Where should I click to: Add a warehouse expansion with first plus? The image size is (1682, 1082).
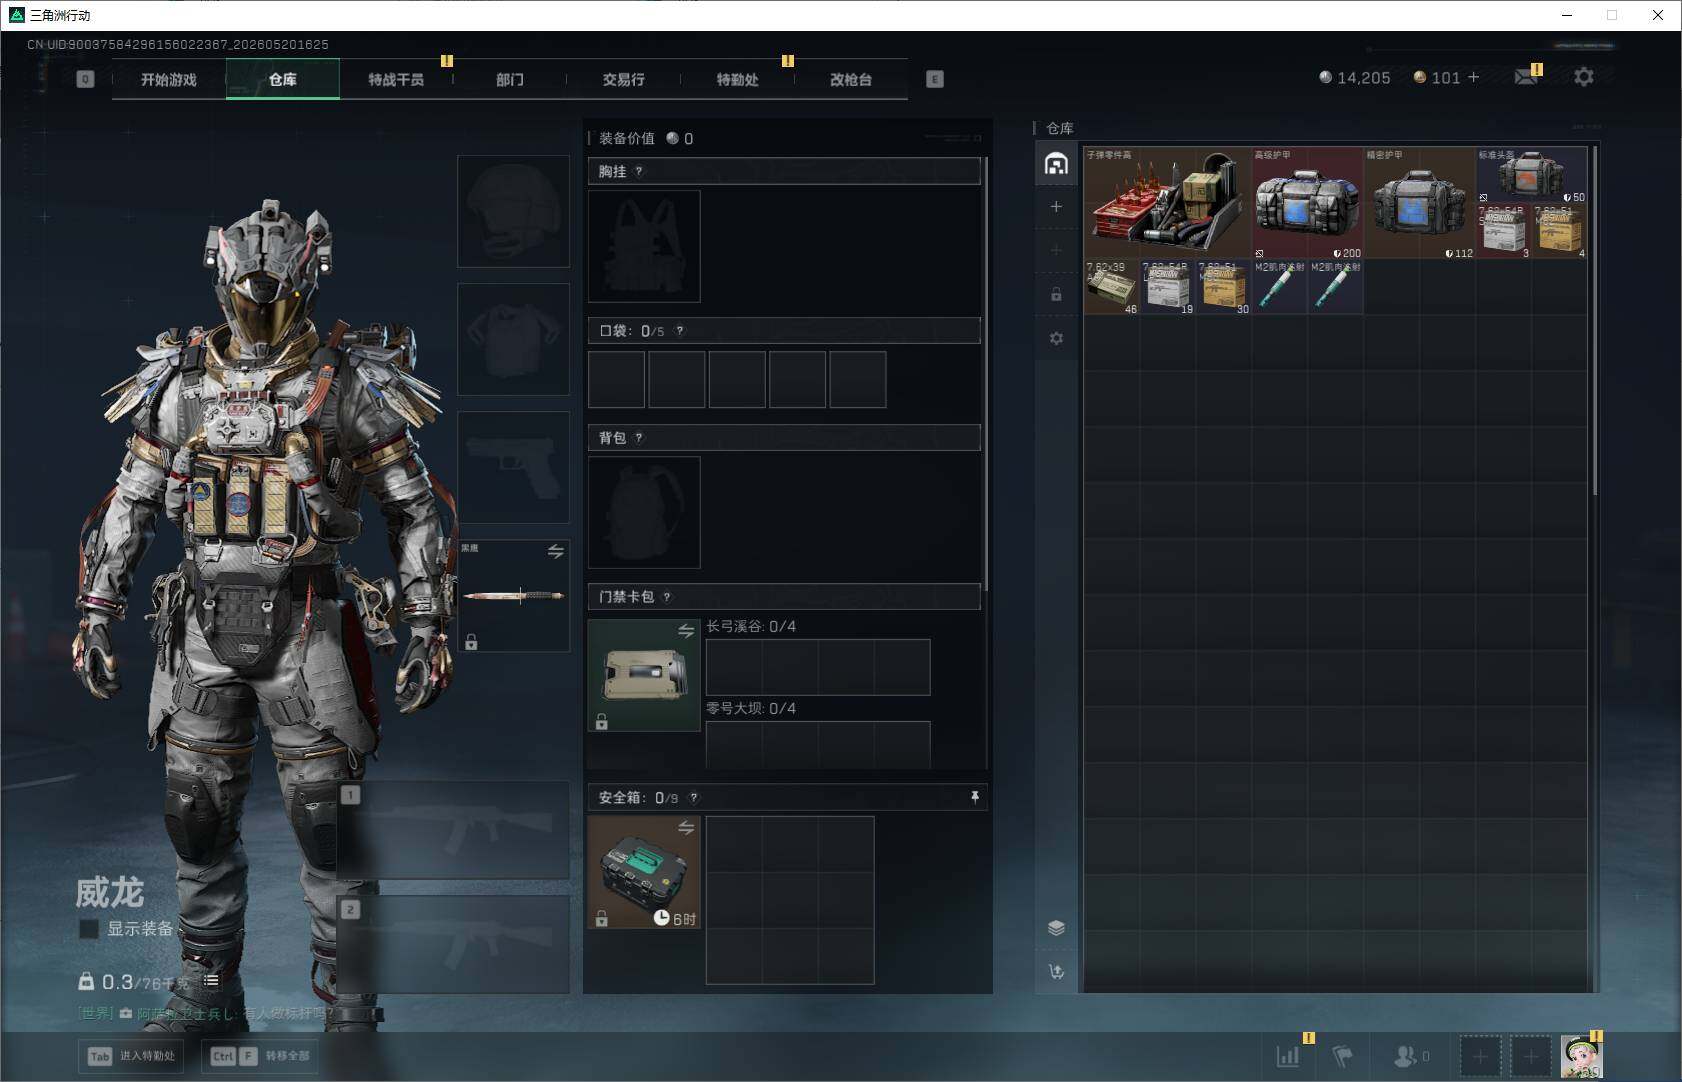[1056, 206]
